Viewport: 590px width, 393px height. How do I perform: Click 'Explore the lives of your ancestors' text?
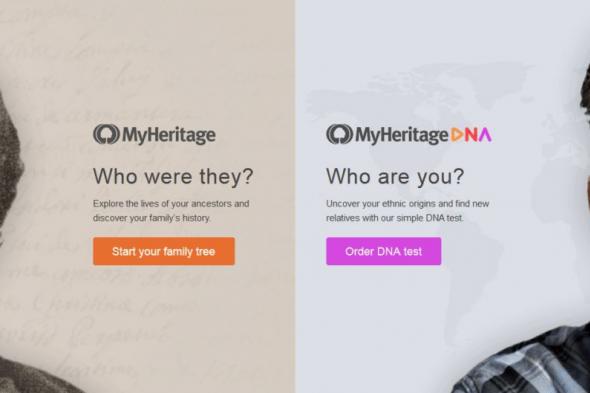pos(171,204)
